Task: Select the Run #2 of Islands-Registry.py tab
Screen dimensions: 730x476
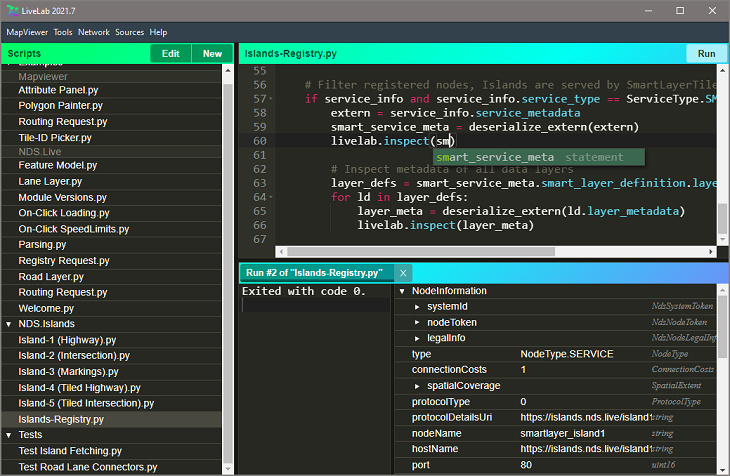Action: click(x=317, y=273)
